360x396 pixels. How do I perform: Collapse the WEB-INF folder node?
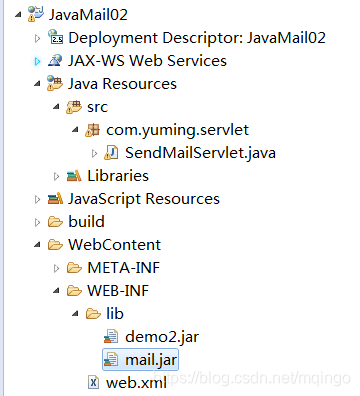point(56,291)
